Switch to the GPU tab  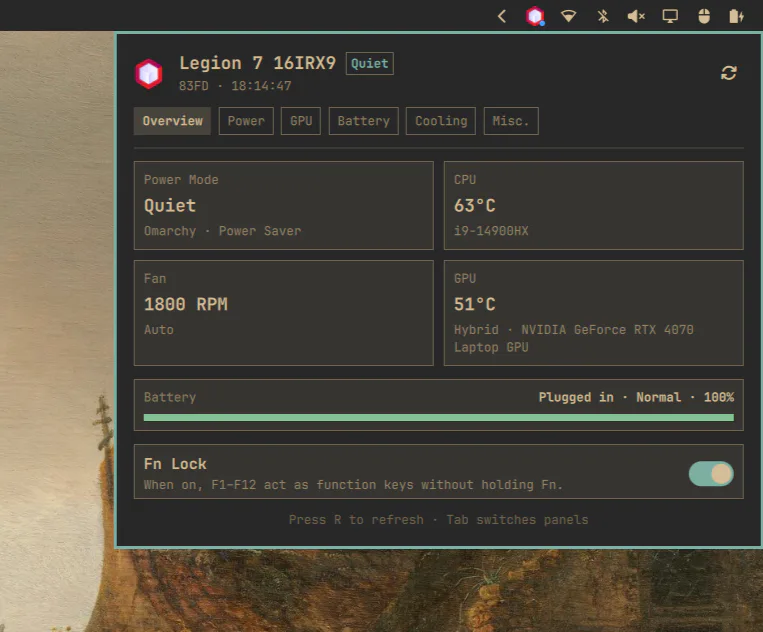point(301,121)
